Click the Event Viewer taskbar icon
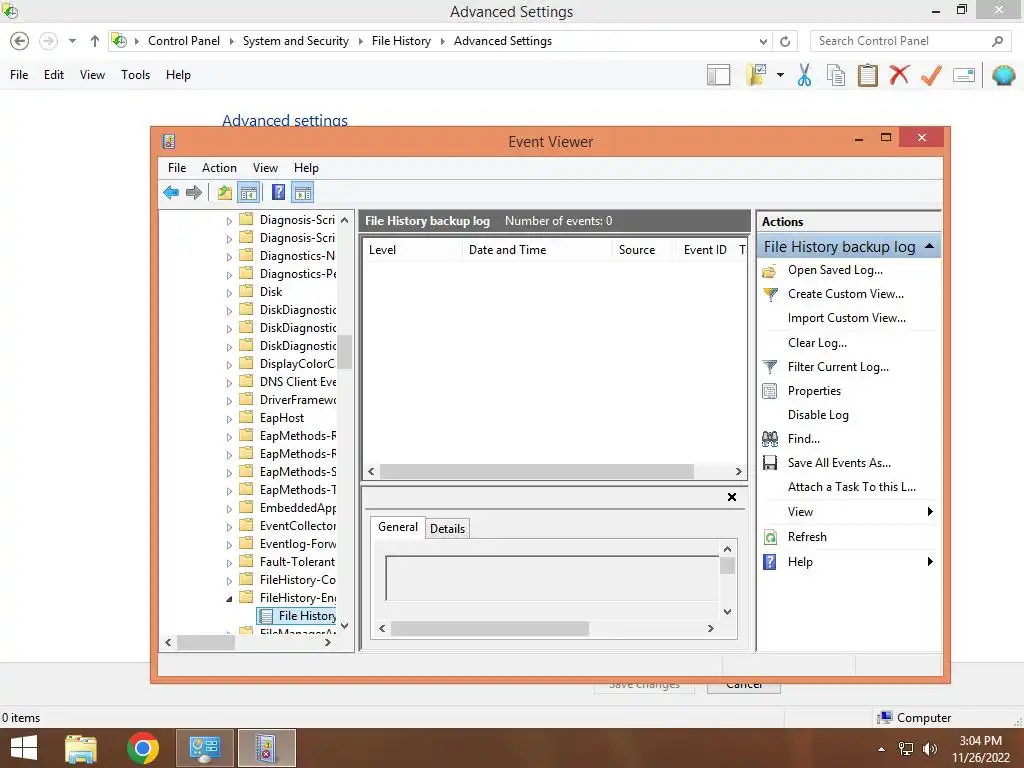Image resolution: width=1024 pixels, height=768 pixels. point(266,748)
